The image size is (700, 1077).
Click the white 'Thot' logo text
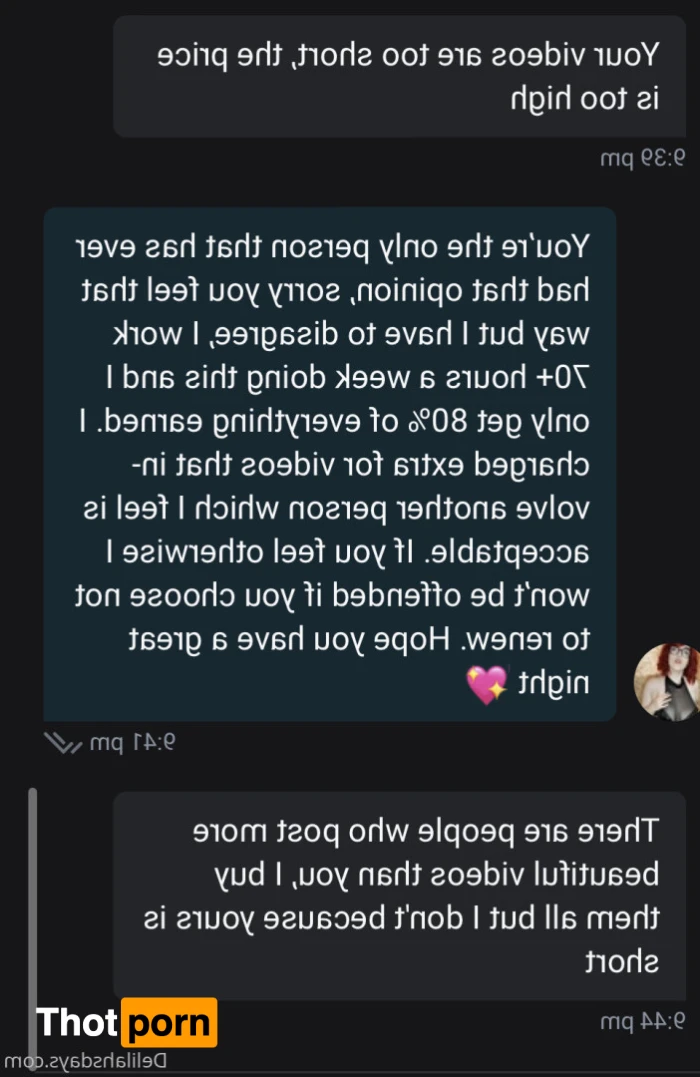pyautogui.click(x=78, y=1023)
